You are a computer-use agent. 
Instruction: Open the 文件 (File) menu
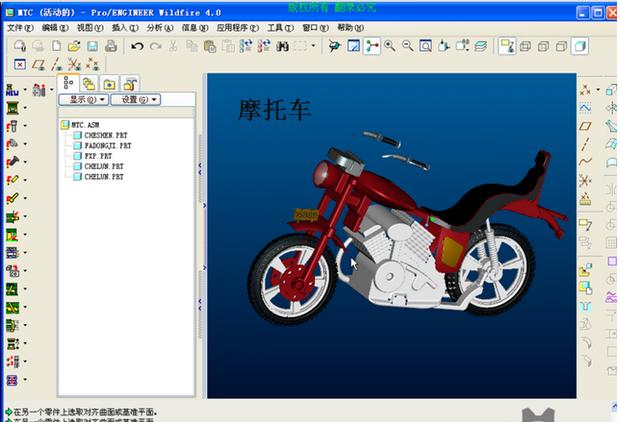click(20, 28)
